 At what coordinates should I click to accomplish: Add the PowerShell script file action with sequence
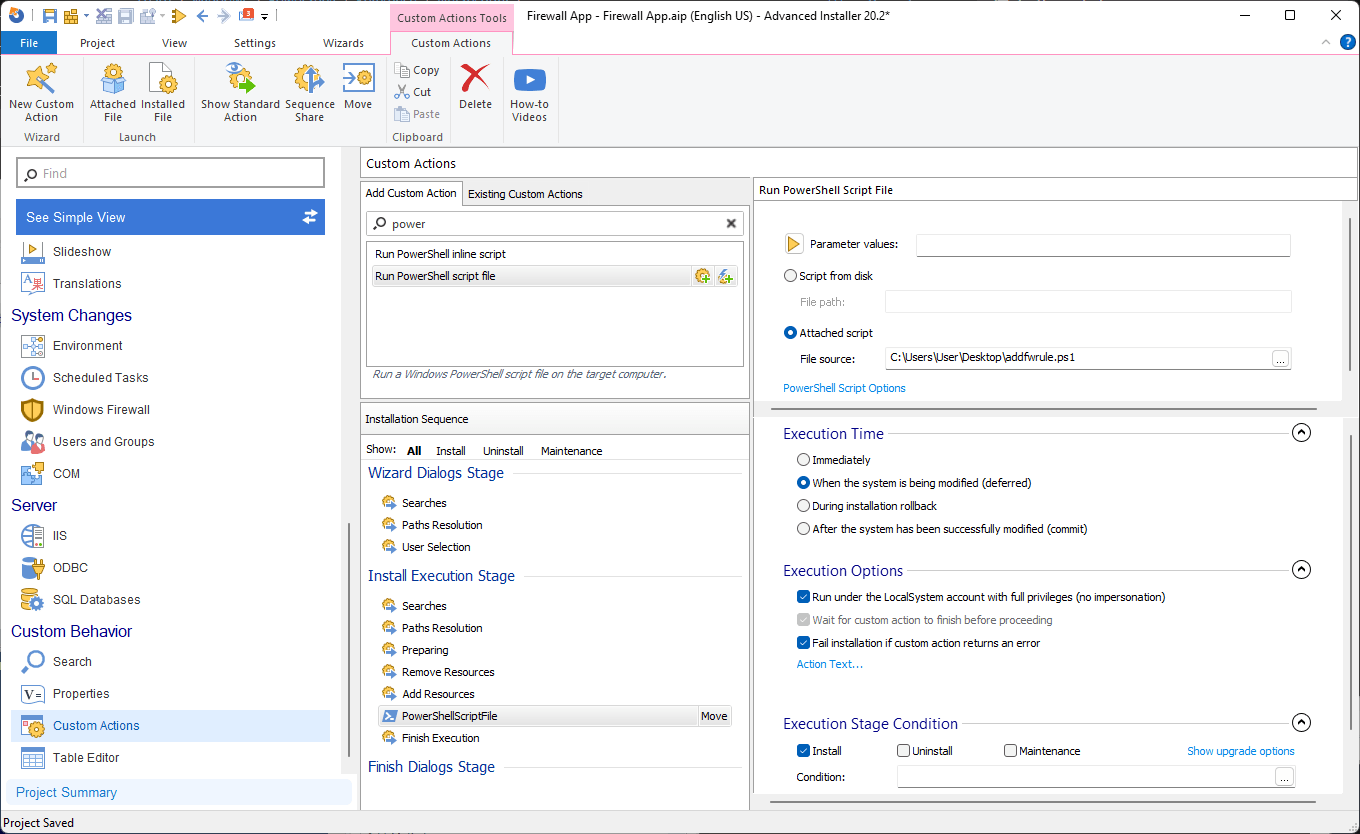pyautogui.click(x=703, y=276)
